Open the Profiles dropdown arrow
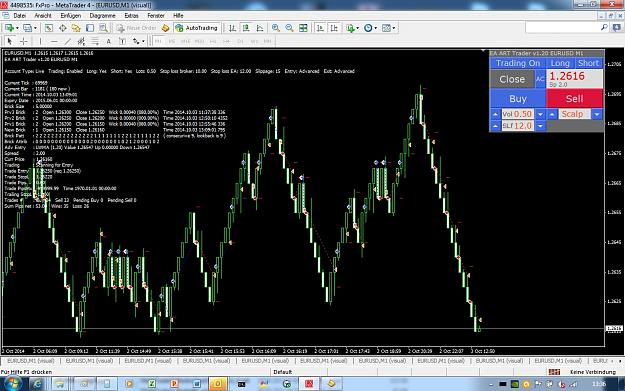This screenshot has width=625, height=391. [35, 28]
